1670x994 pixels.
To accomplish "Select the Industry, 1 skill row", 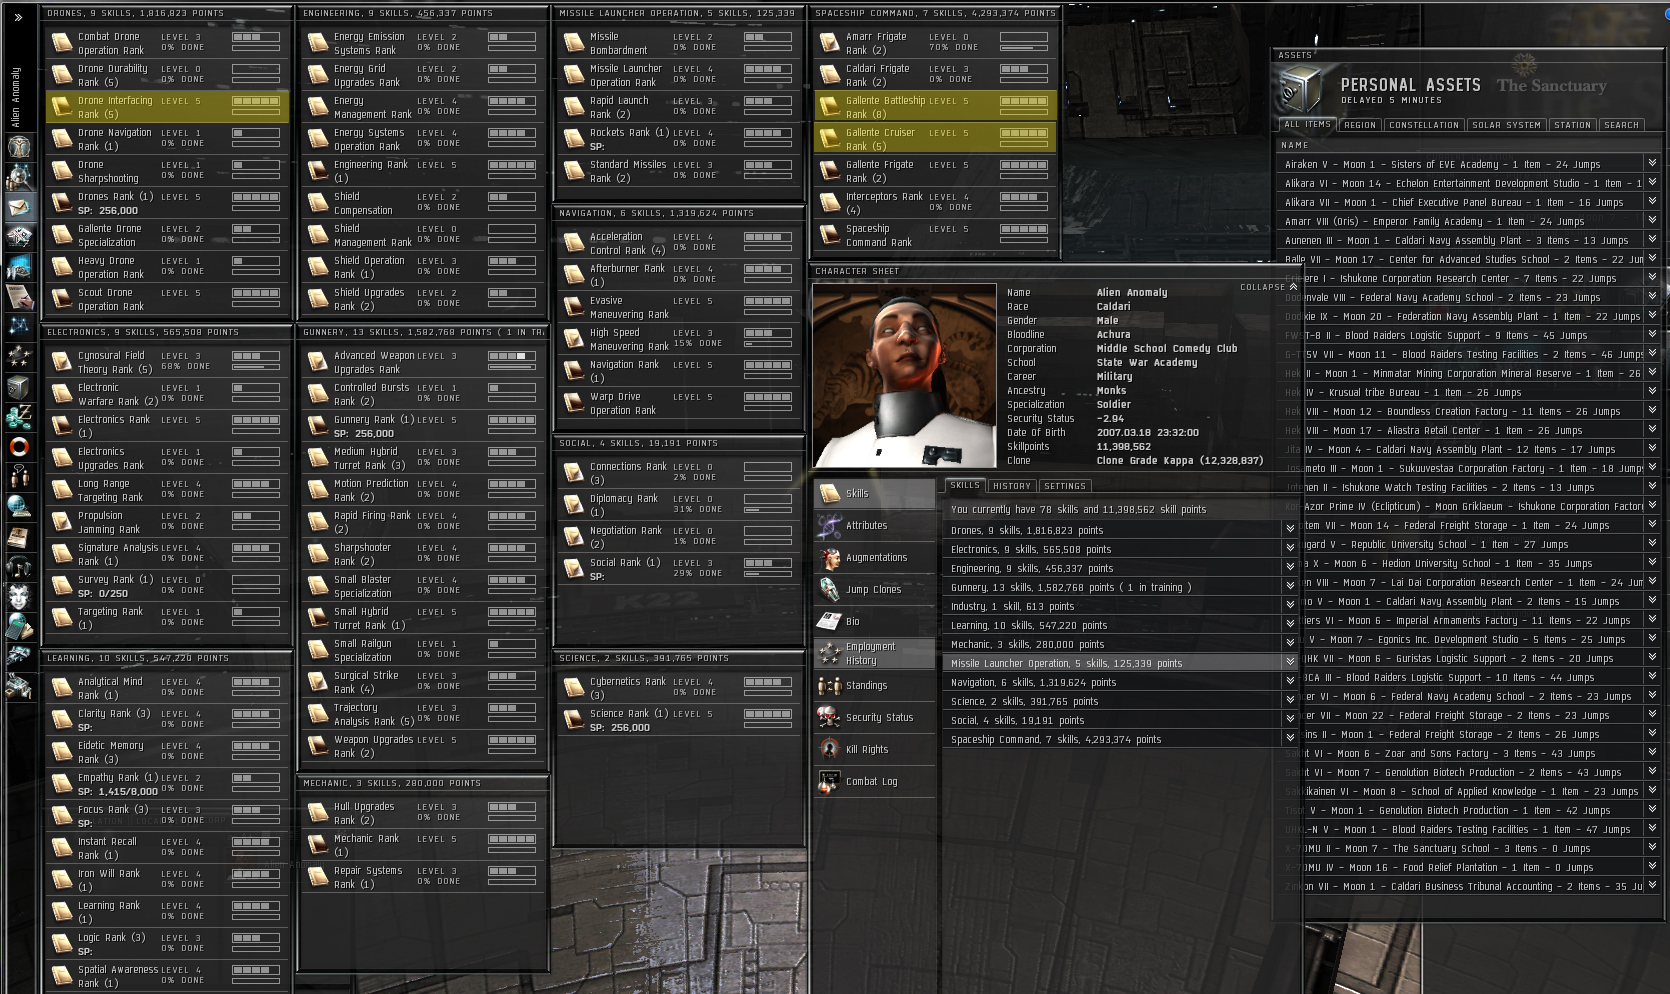I will pyautogui.click(x=1120, y=606).
